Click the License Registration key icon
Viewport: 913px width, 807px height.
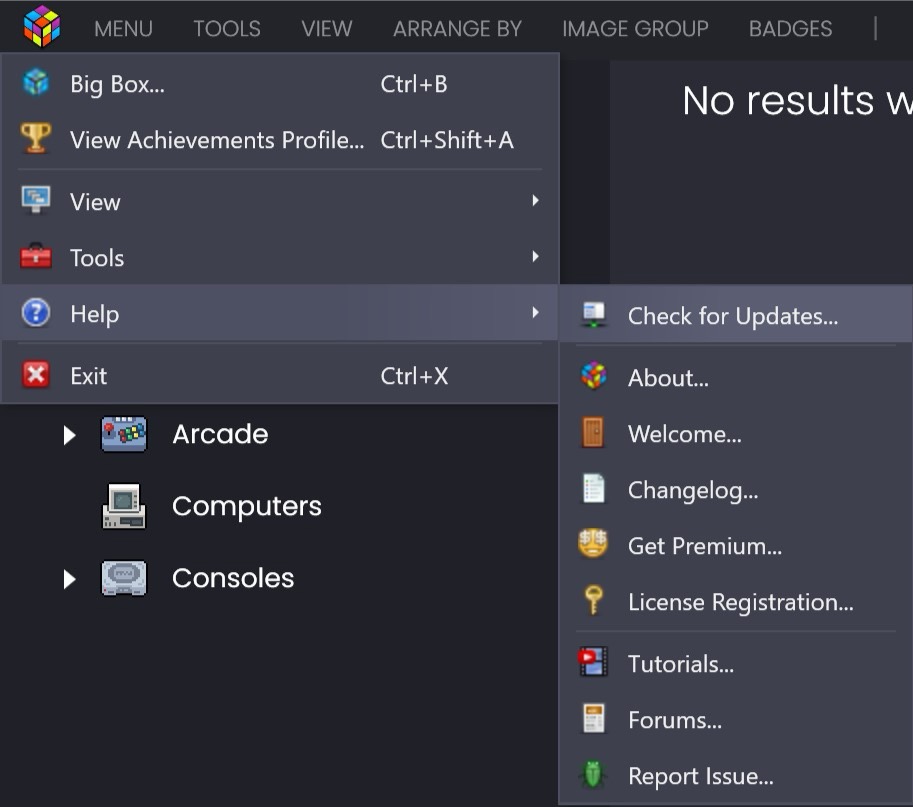(x=593, y=601)
